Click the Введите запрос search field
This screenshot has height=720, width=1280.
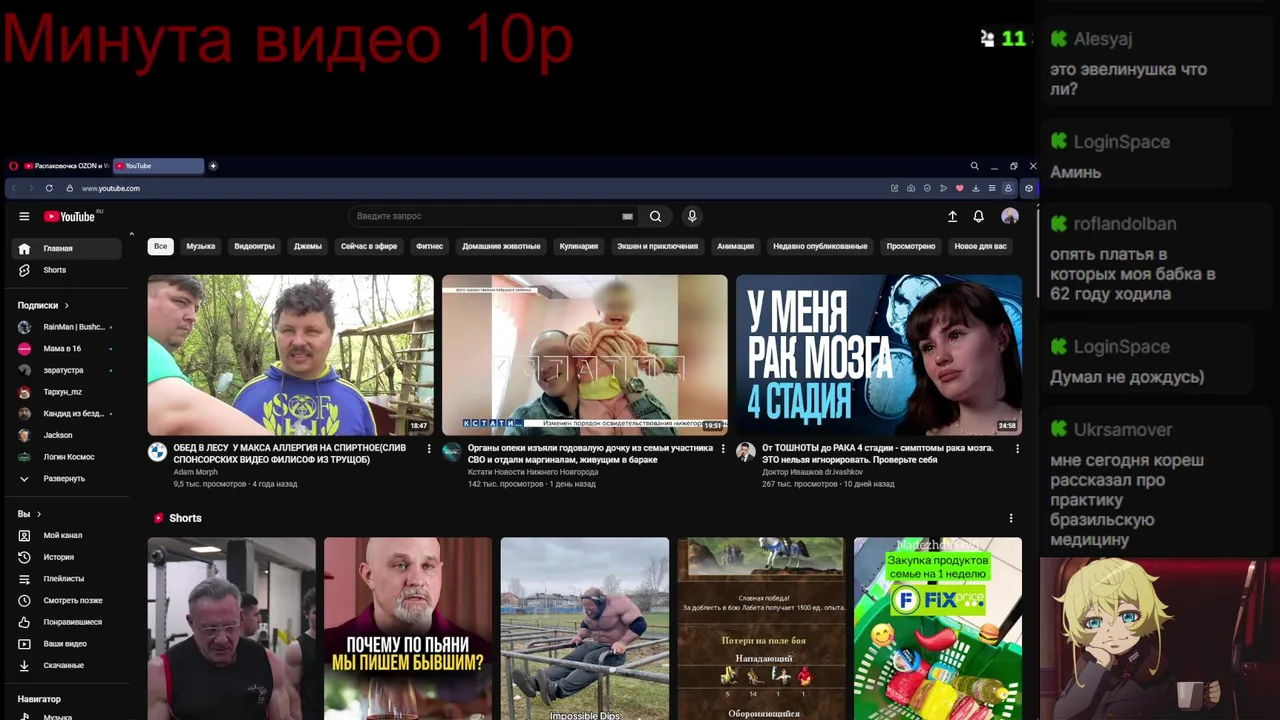[490, 216]
